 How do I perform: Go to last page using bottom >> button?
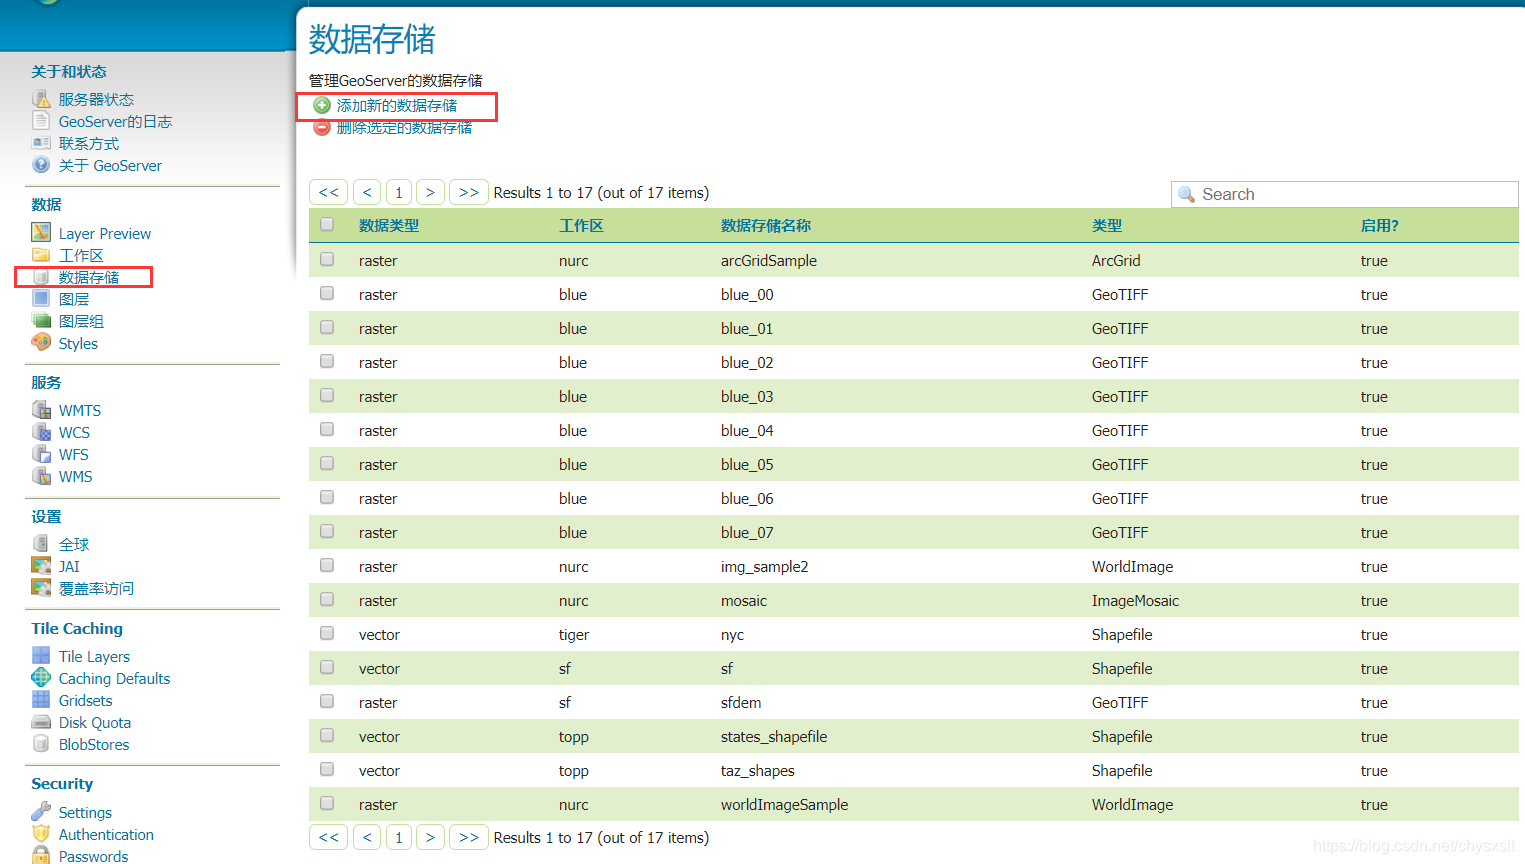tap(469, 837)
